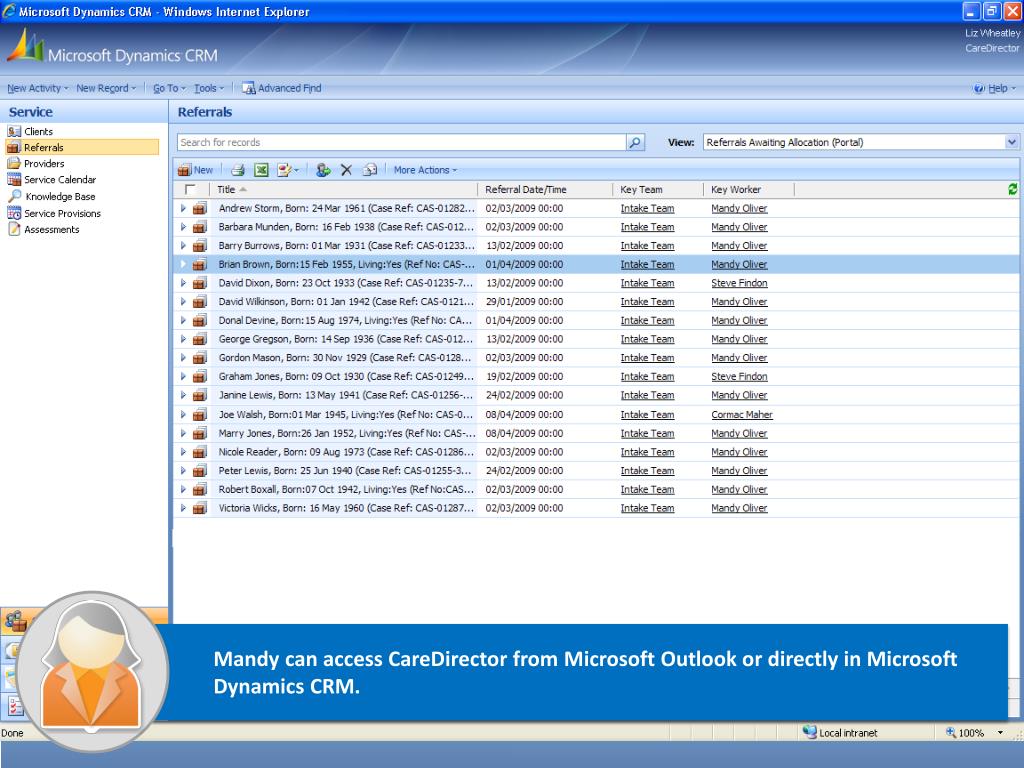
Task: Click the briefcase icon on Joe Walsh row
Action: (200, 415)
